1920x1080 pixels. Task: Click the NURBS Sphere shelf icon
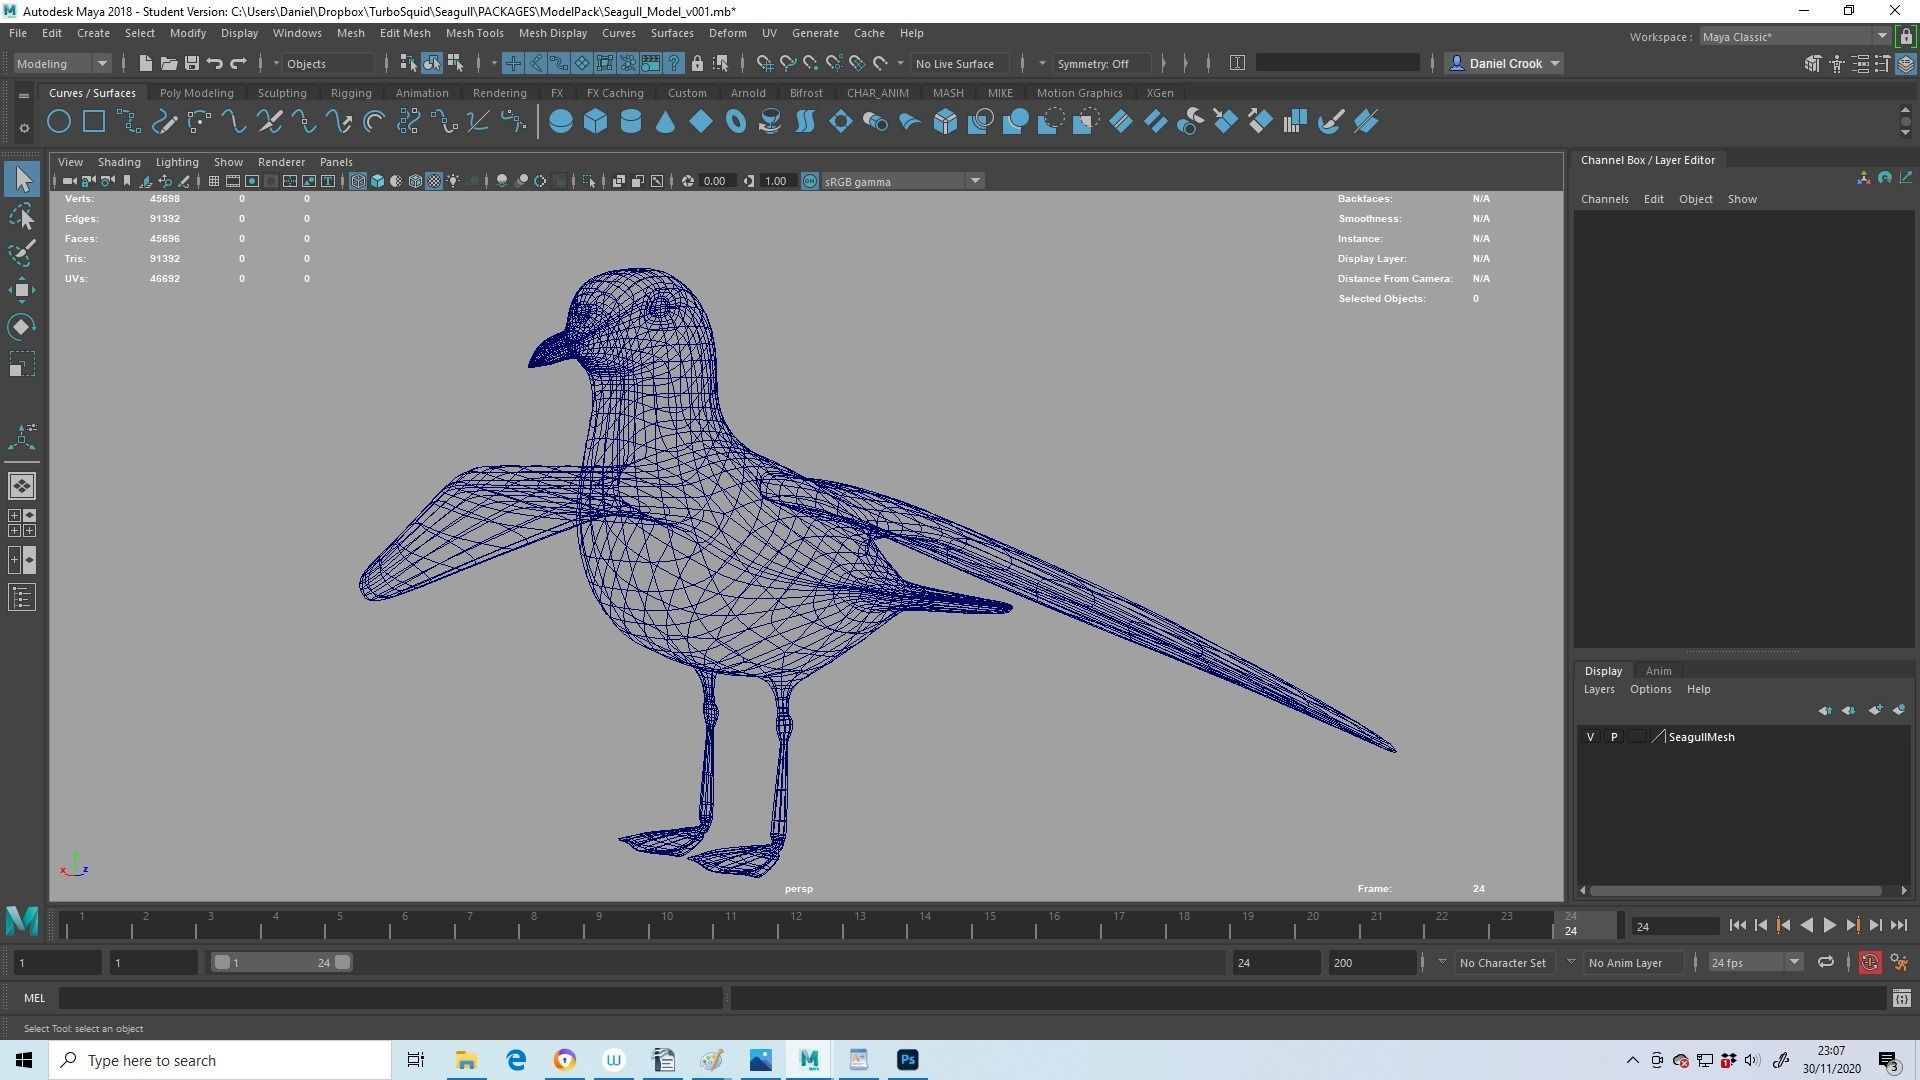pos(561,122)
